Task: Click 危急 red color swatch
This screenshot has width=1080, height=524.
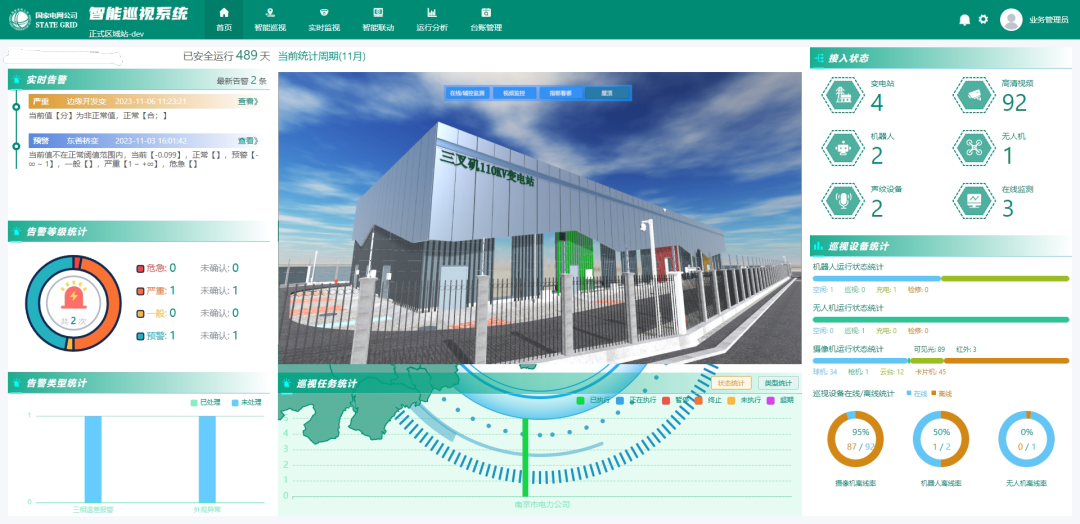Action: tap(141, 269)
